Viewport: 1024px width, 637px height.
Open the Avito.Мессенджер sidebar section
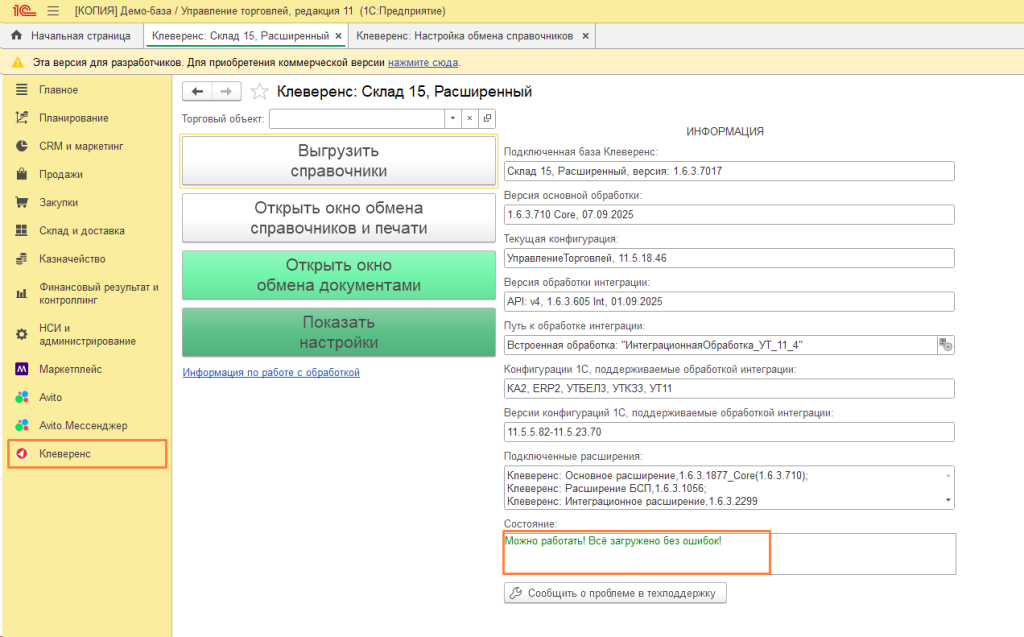pyautogui.click(x=83, y=425)
